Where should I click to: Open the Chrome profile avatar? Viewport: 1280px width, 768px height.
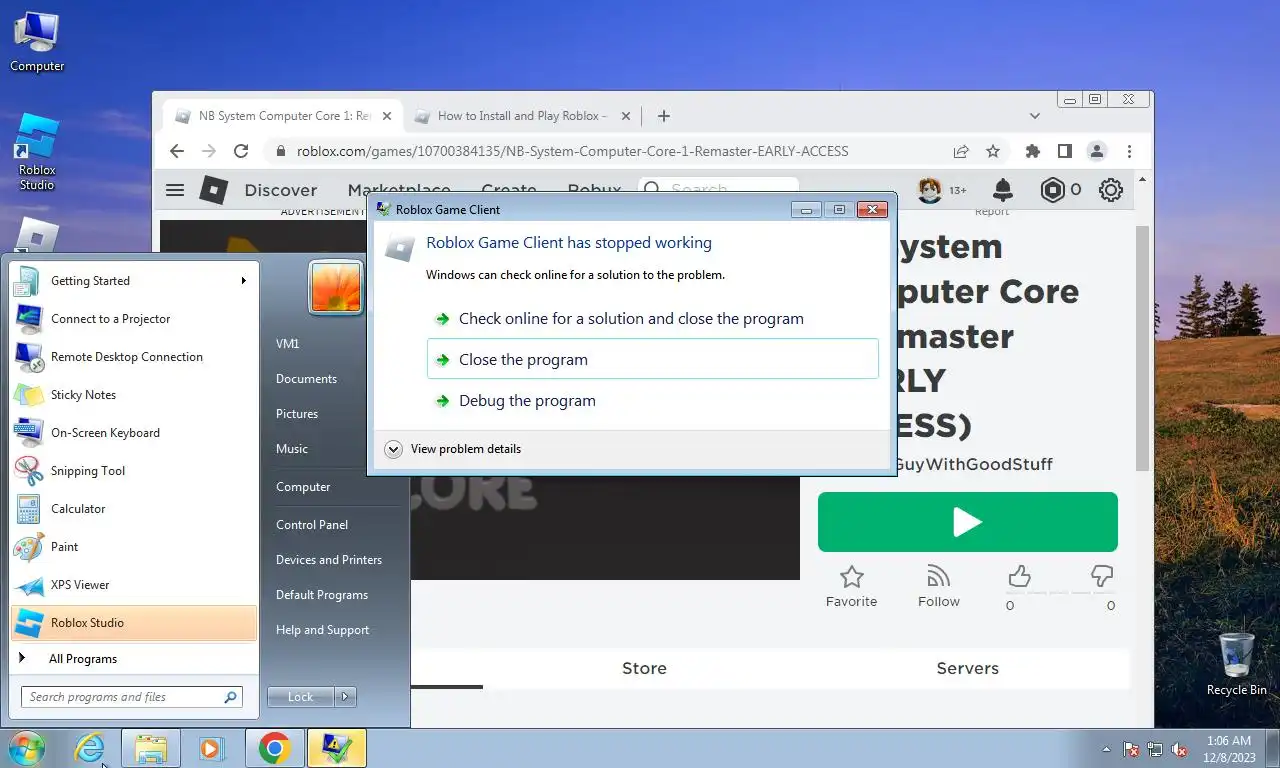click(x=1097, y=151)
